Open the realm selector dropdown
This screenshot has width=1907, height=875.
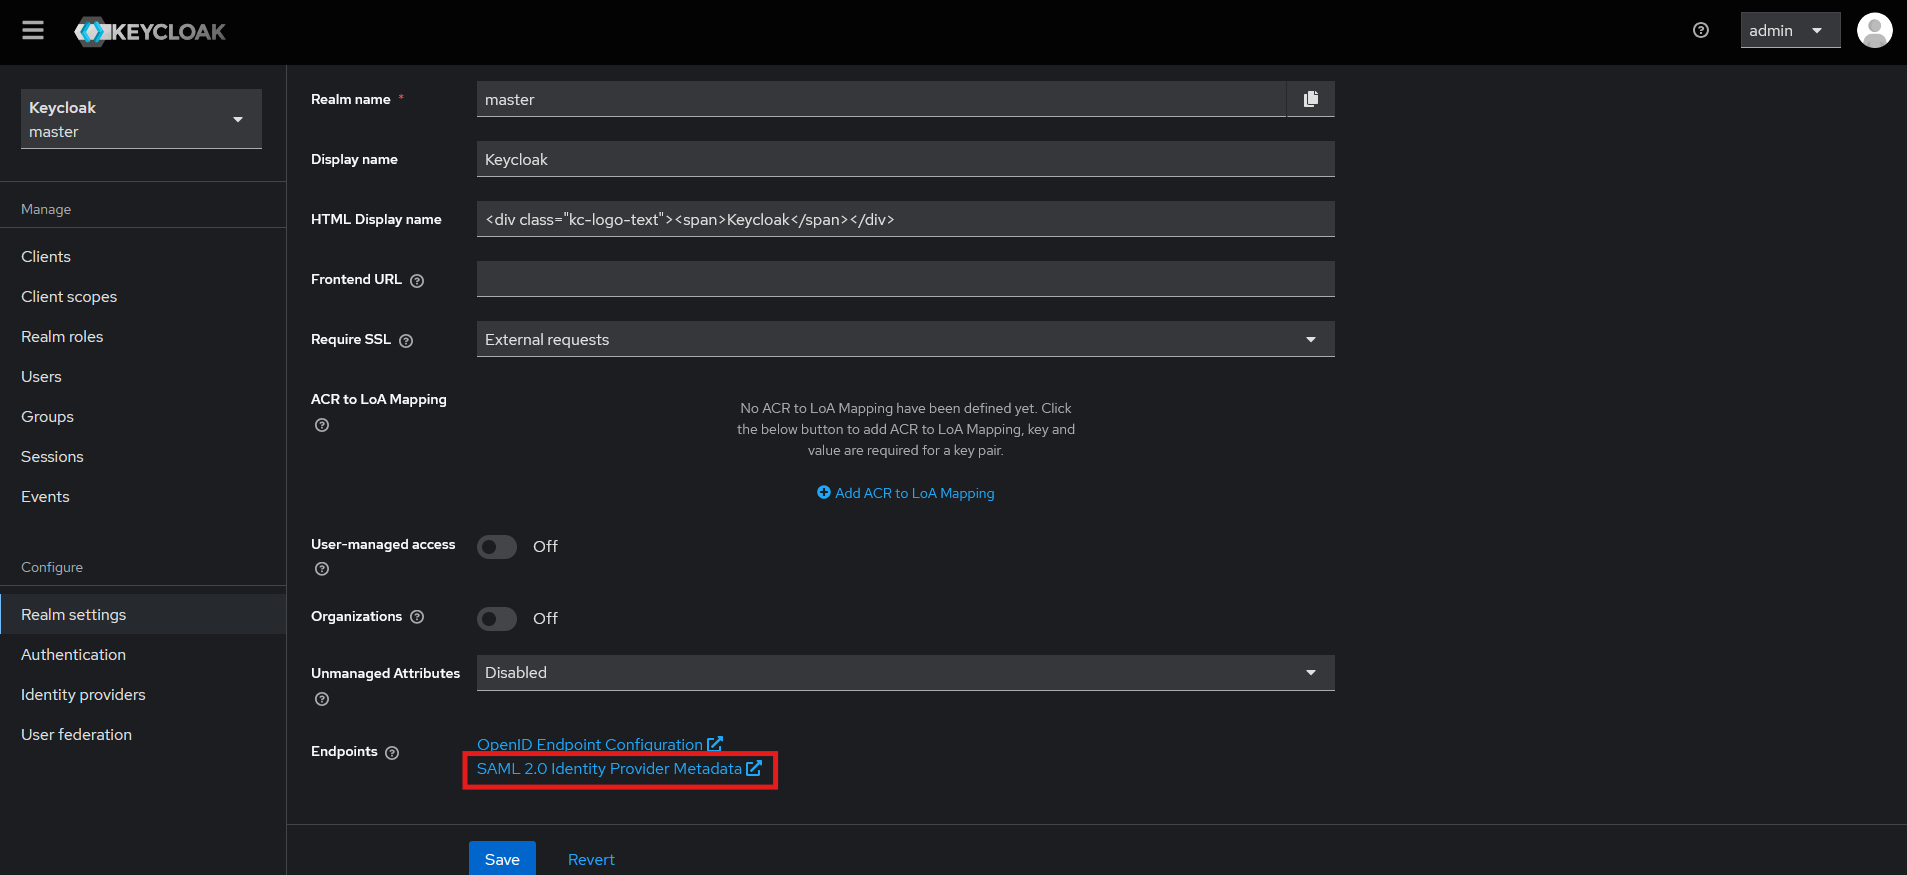[x=141, y=119]
